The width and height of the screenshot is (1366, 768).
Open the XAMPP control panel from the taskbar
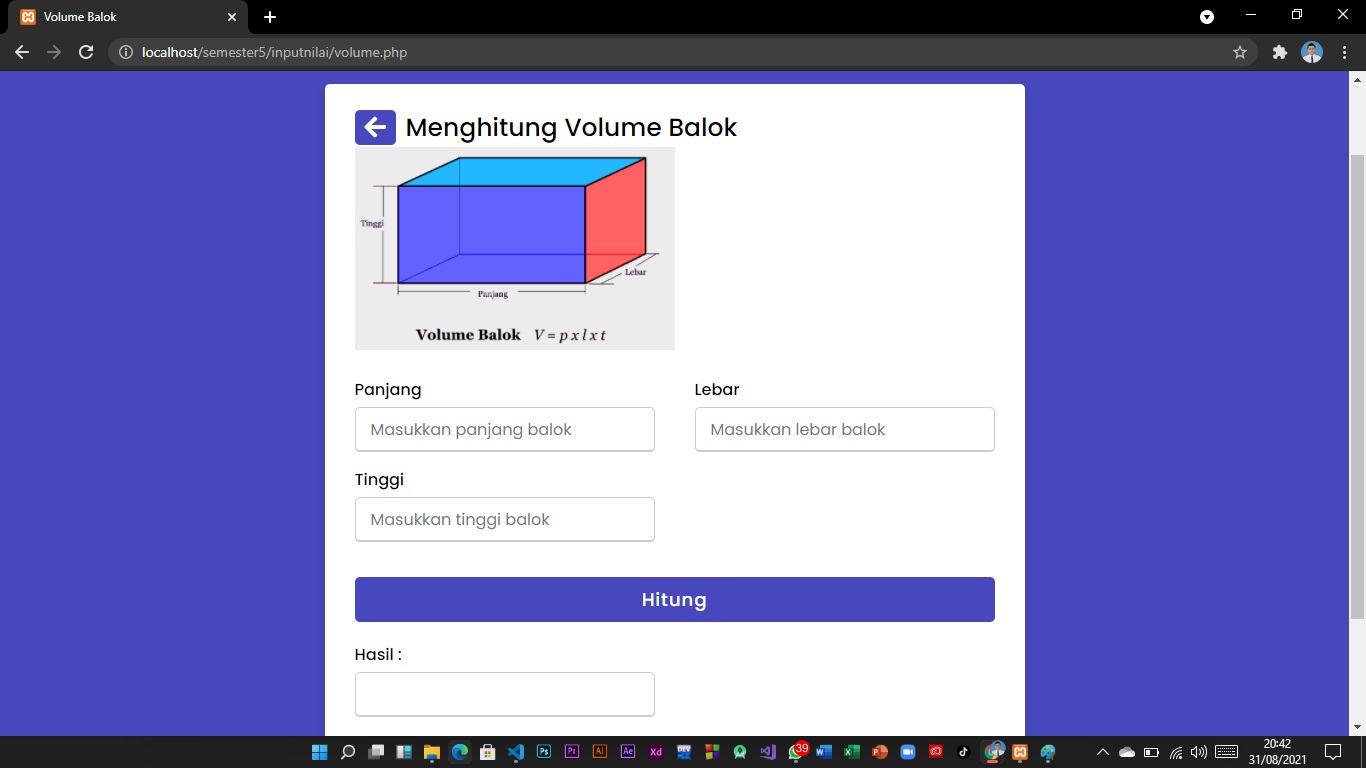tap(1019, 751)
